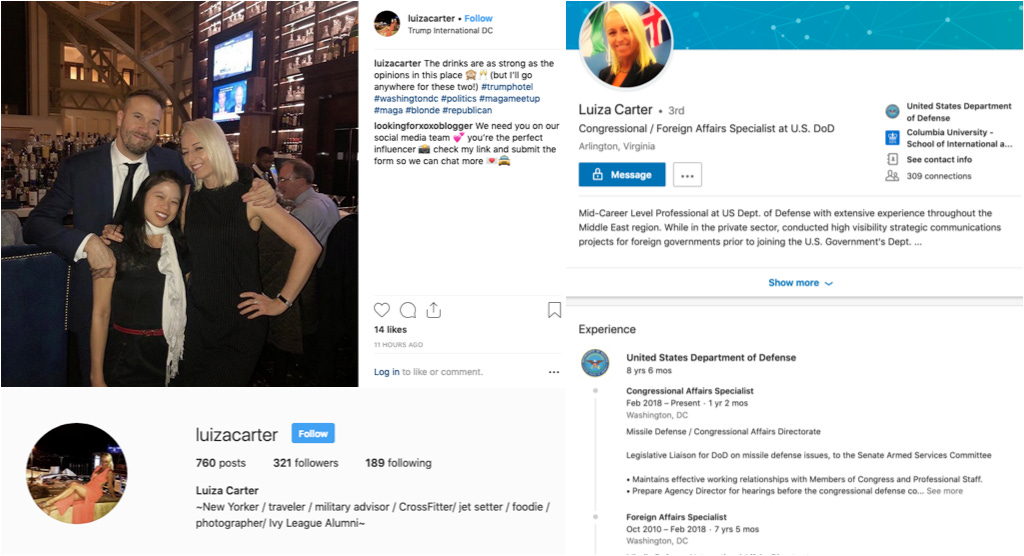Screen dimensions: 1024x556
Task: Open the #trumphotel hashtag
Action: [x=507, y=87]
